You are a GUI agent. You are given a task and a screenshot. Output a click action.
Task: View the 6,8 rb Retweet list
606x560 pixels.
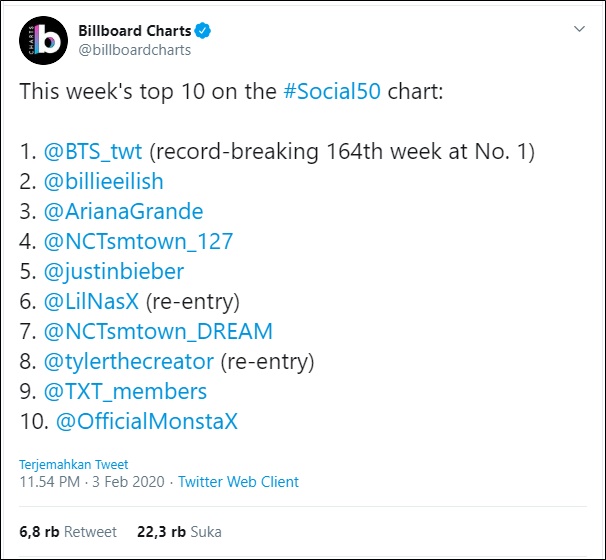68,532
